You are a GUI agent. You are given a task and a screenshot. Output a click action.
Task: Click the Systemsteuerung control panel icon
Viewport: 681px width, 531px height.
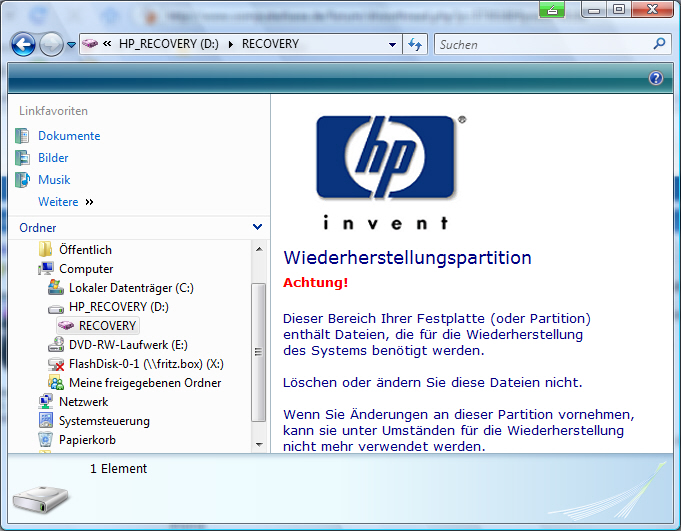(x=46, y=421)
